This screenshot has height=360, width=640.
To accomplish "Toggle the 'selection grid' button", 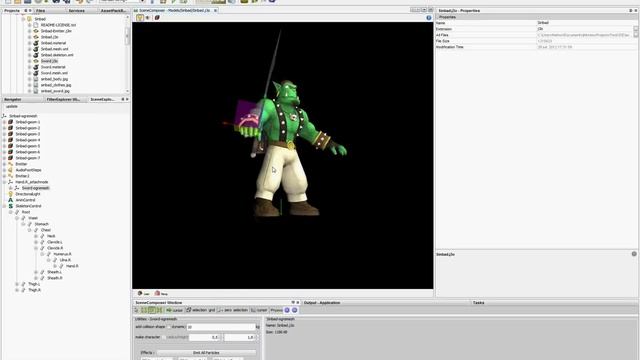I will tap(200, 310).
